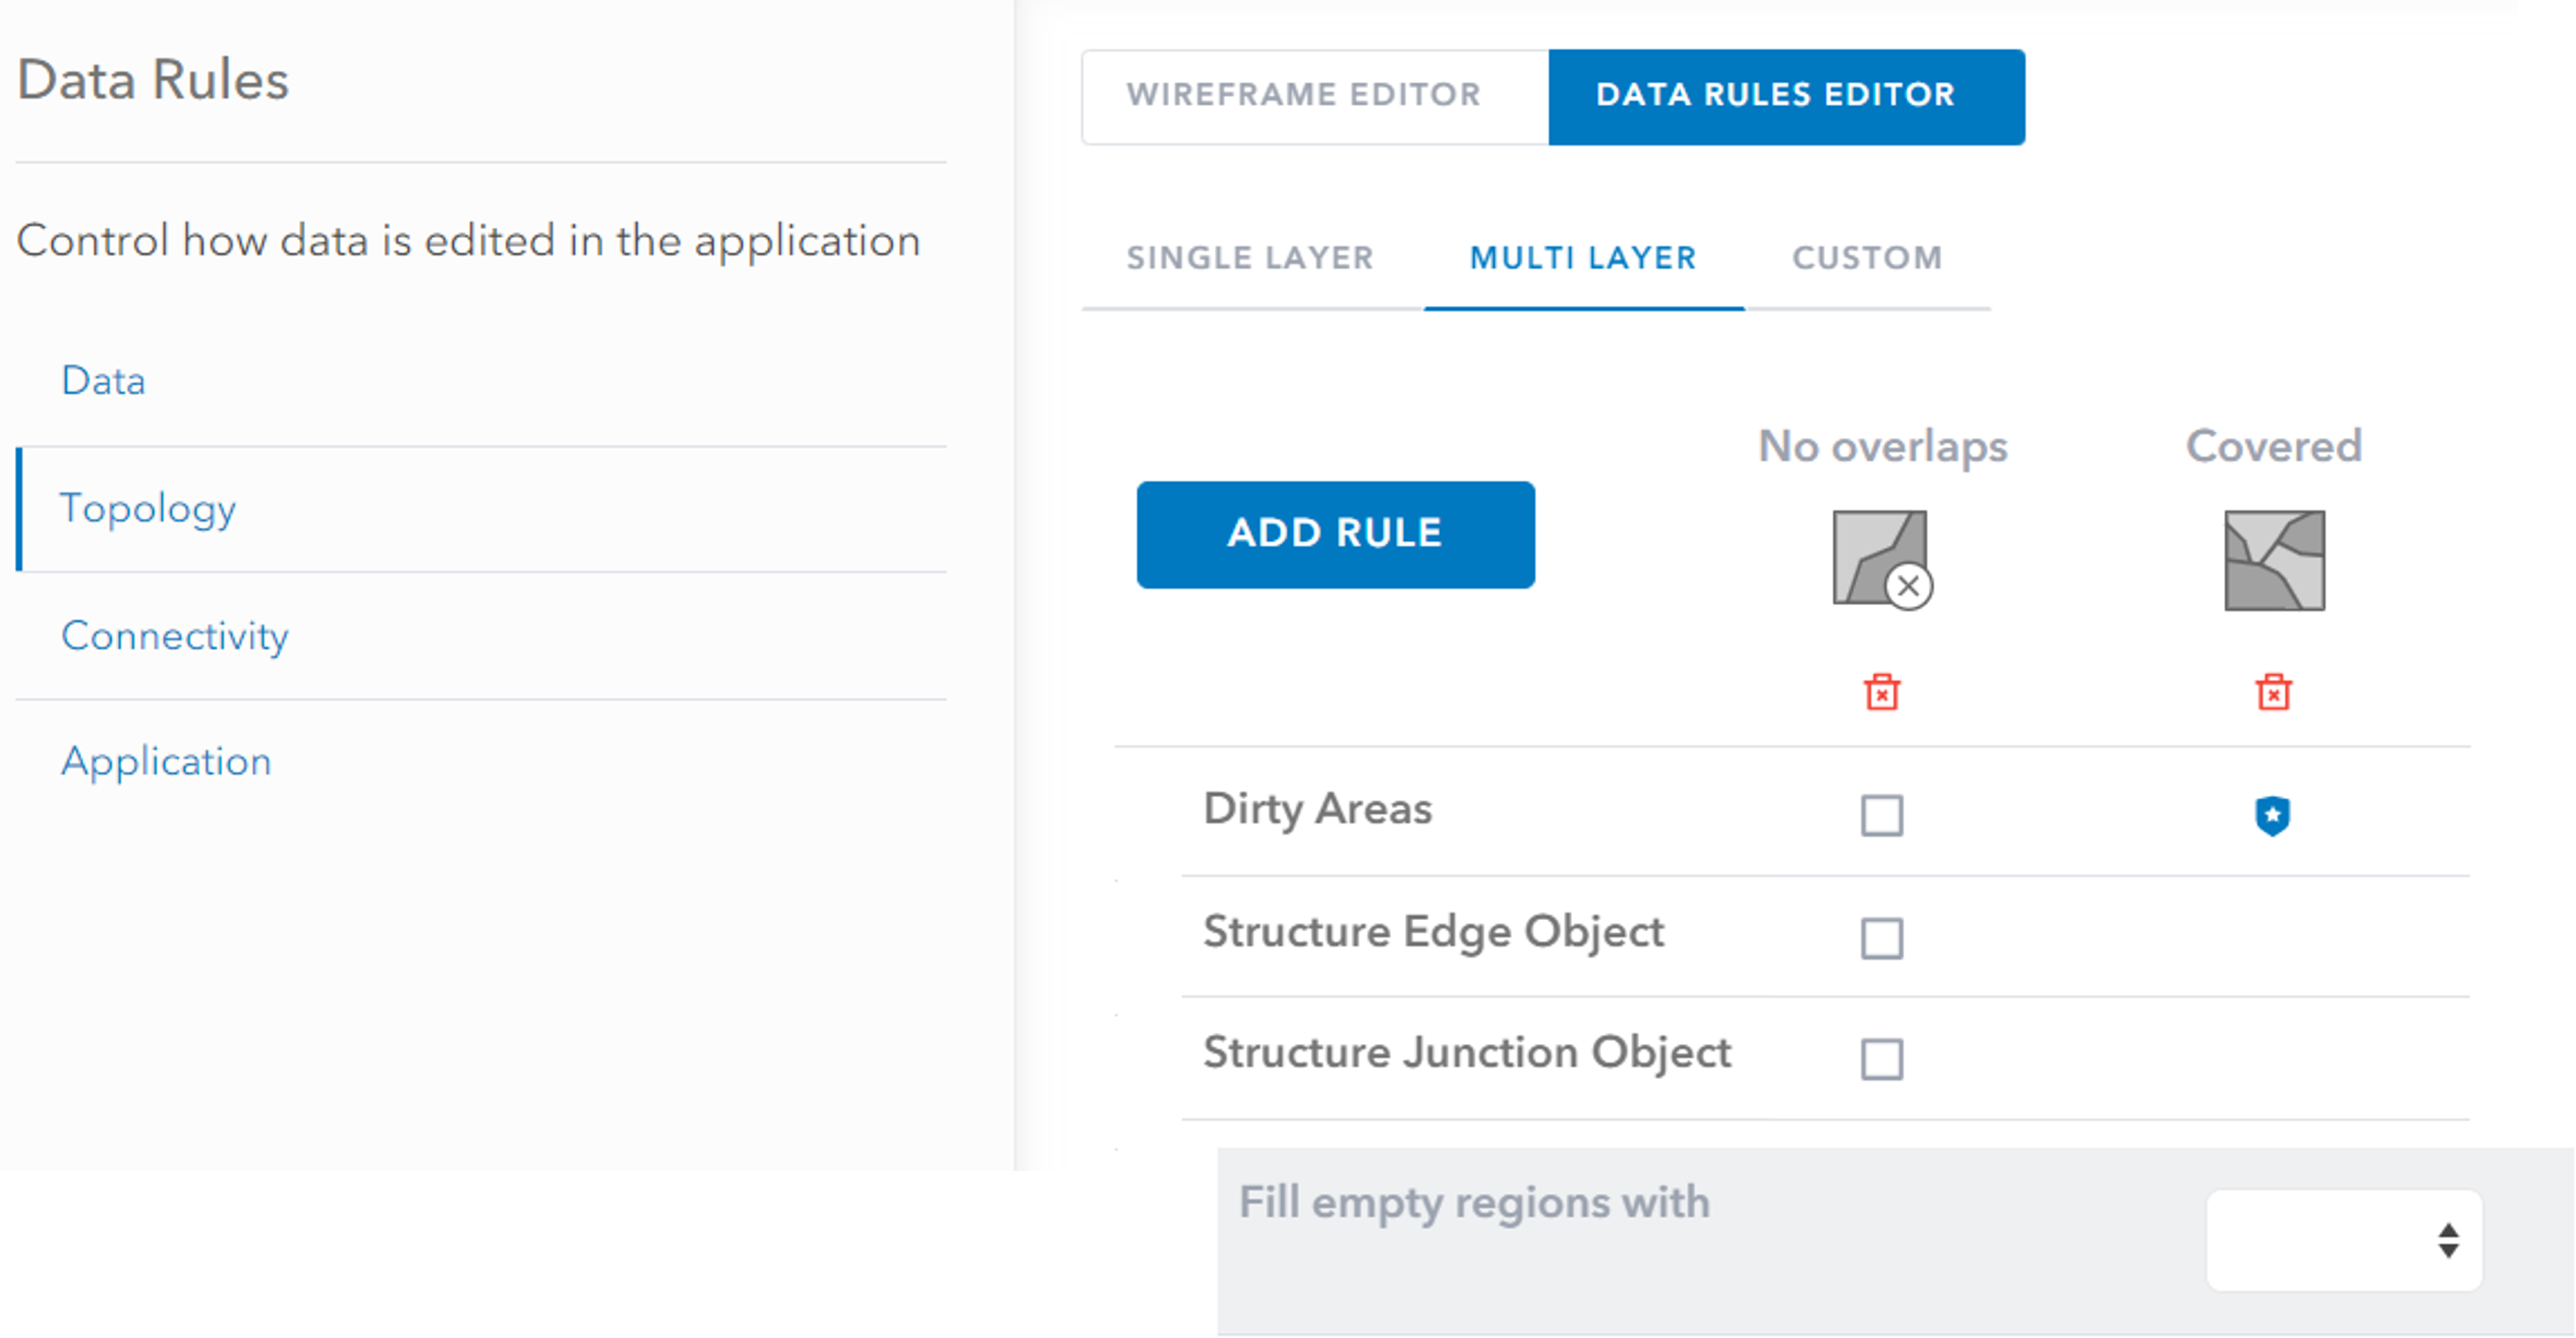
Task: Click the No overlaps rule icon
Action: 1881,559
